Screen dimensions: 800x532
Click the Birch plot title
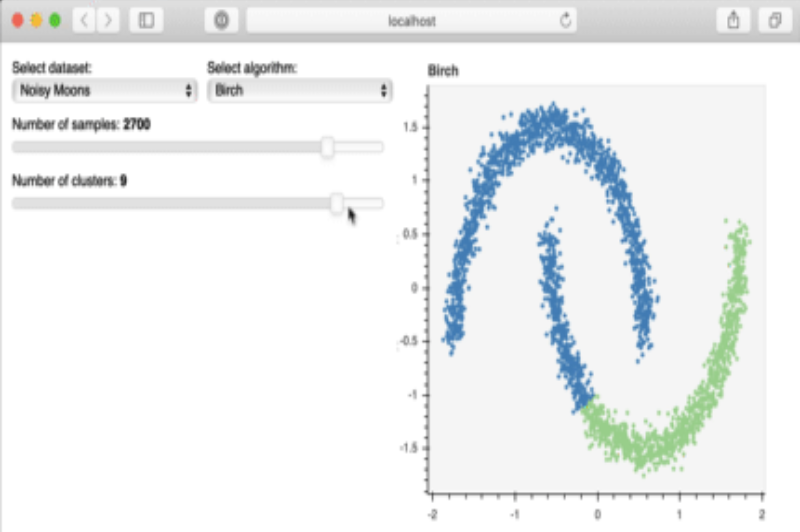pos(442,71)
